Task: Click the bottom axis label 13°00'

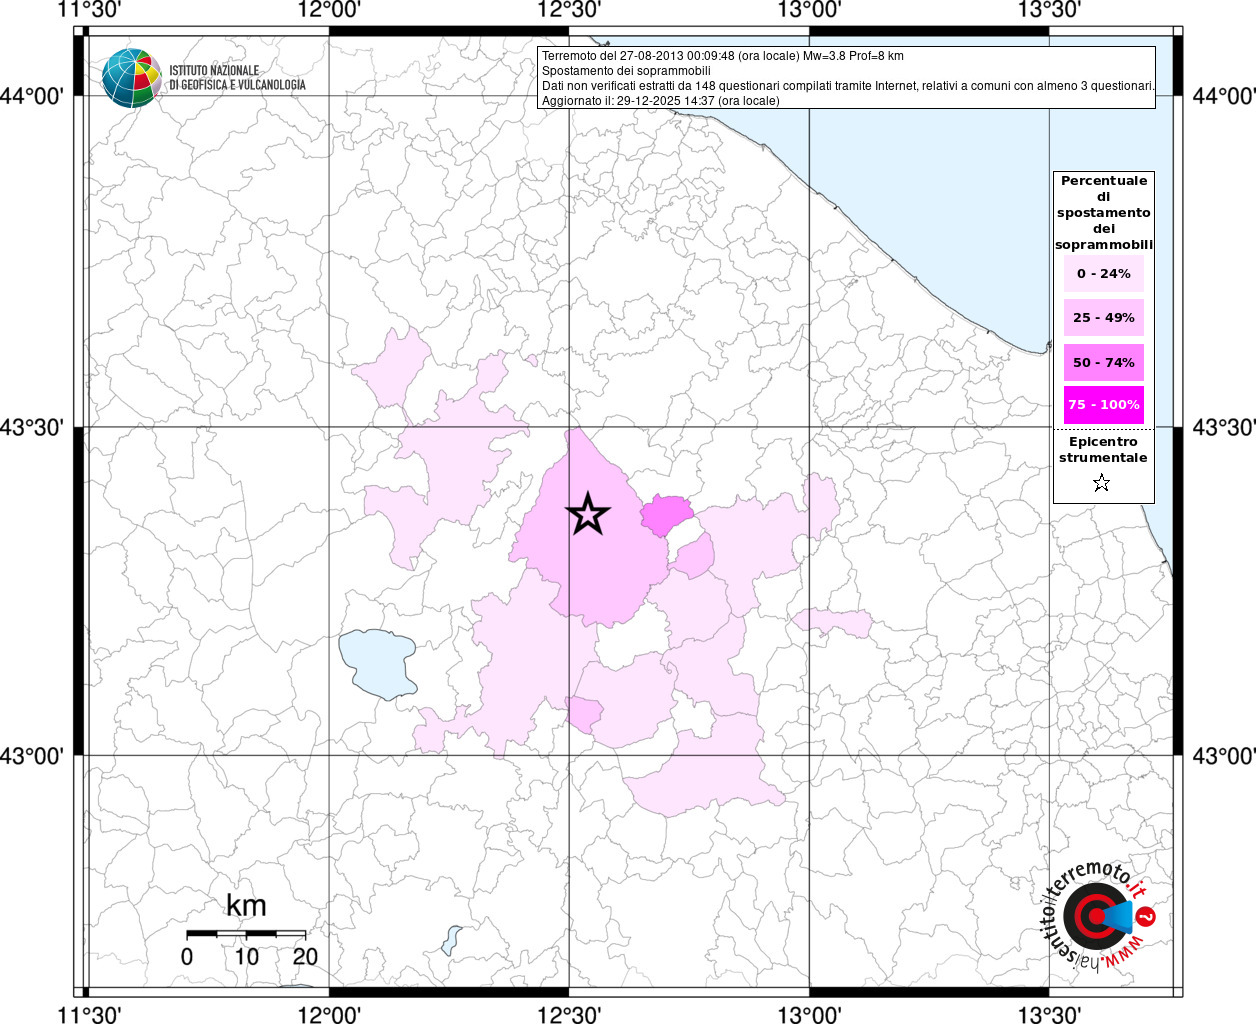Action: click(809, 1014)
